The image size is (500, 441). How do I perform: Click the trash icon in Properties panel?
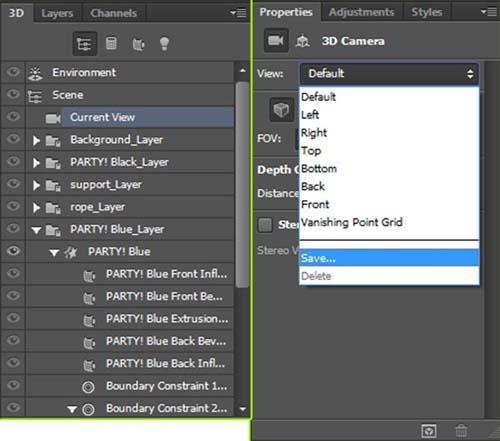[461, 431]
